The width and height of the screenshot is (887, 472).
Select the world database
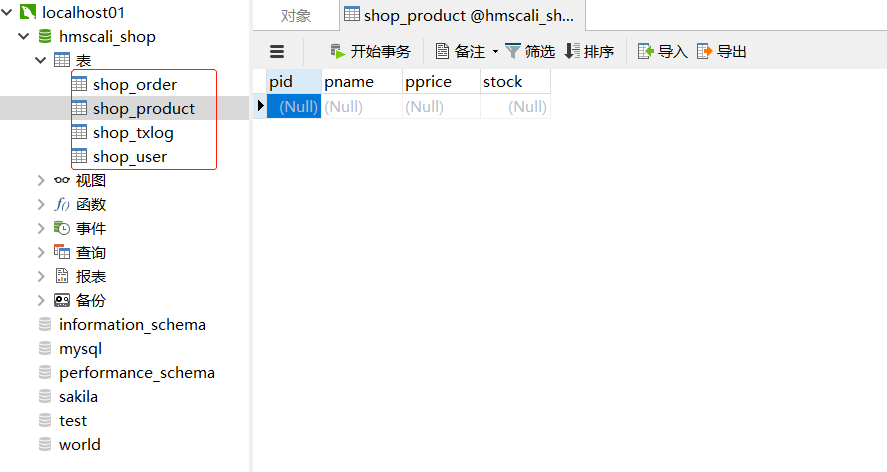pyautogui.click(x=79, y=444)
